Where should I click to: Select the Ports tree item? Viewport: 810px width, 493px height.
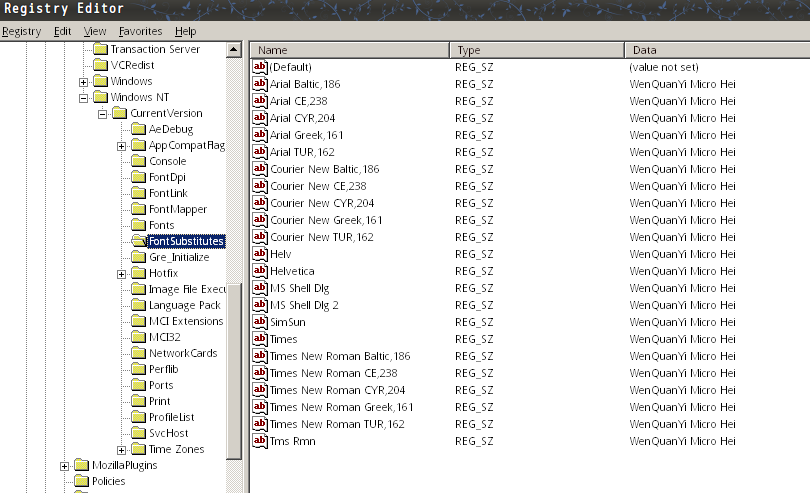161,386
